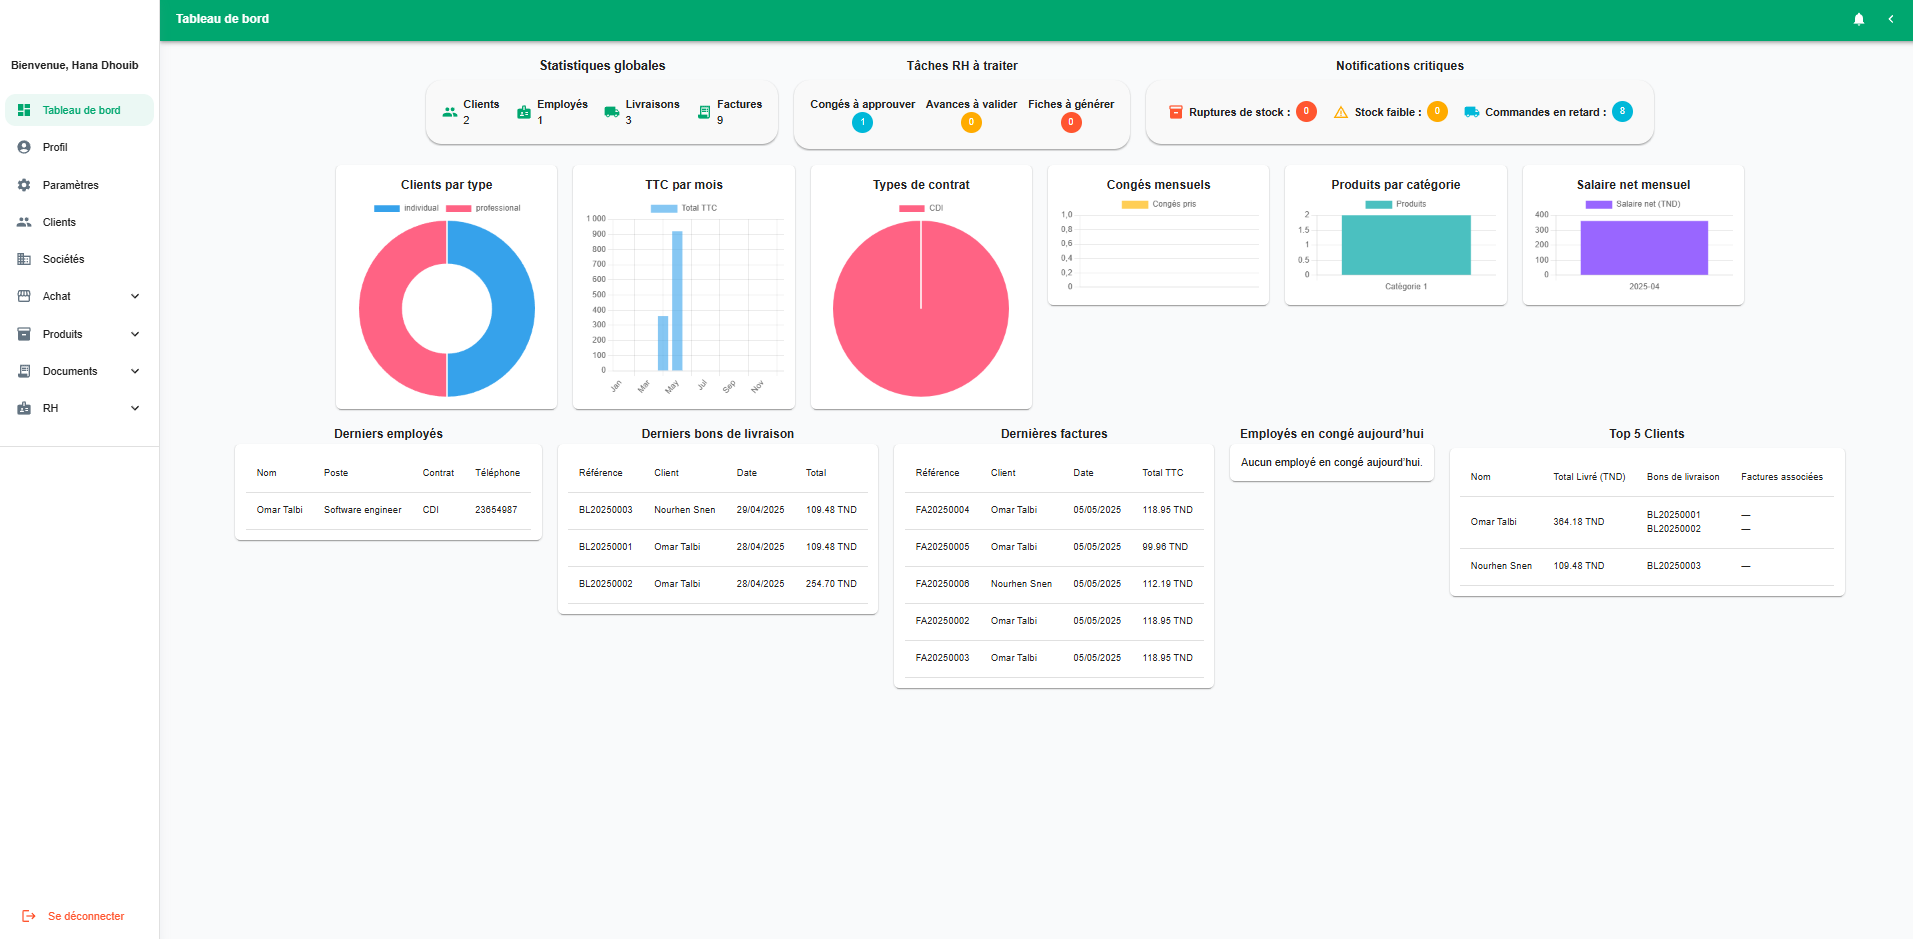1913x939 pixels.
Task: Click the Clients icon in Statistiques globales
Action: [x=450, y=112]
